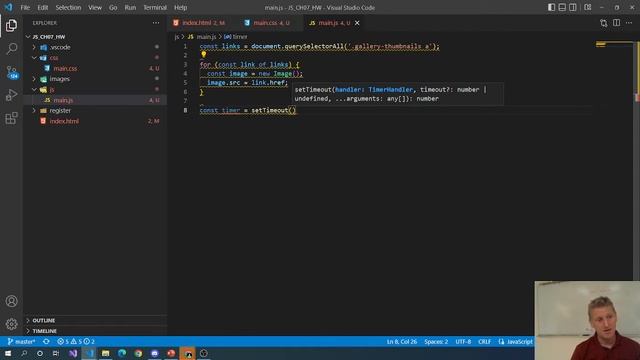Open the Run menu
The image size is (640, 360).
[130, 7]
